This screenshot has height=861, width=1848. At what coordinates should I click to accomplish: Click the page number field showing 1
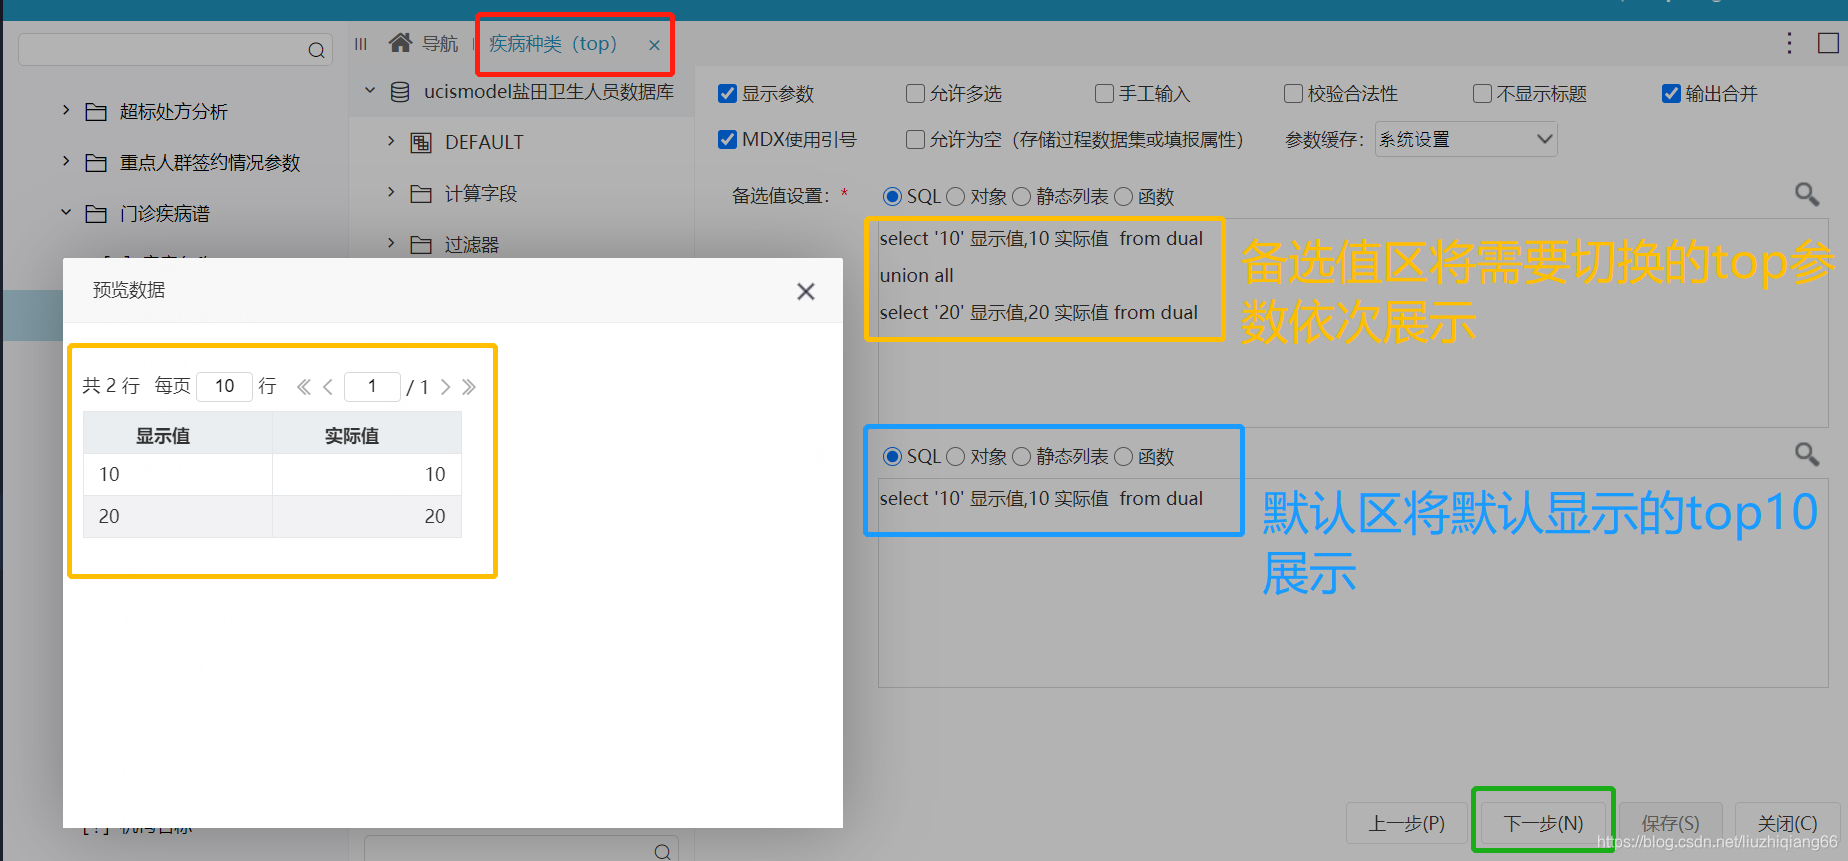pos(372,386)
